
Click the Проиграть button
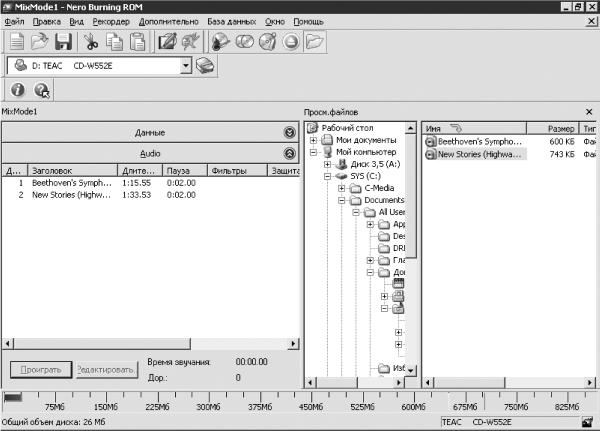41,370
